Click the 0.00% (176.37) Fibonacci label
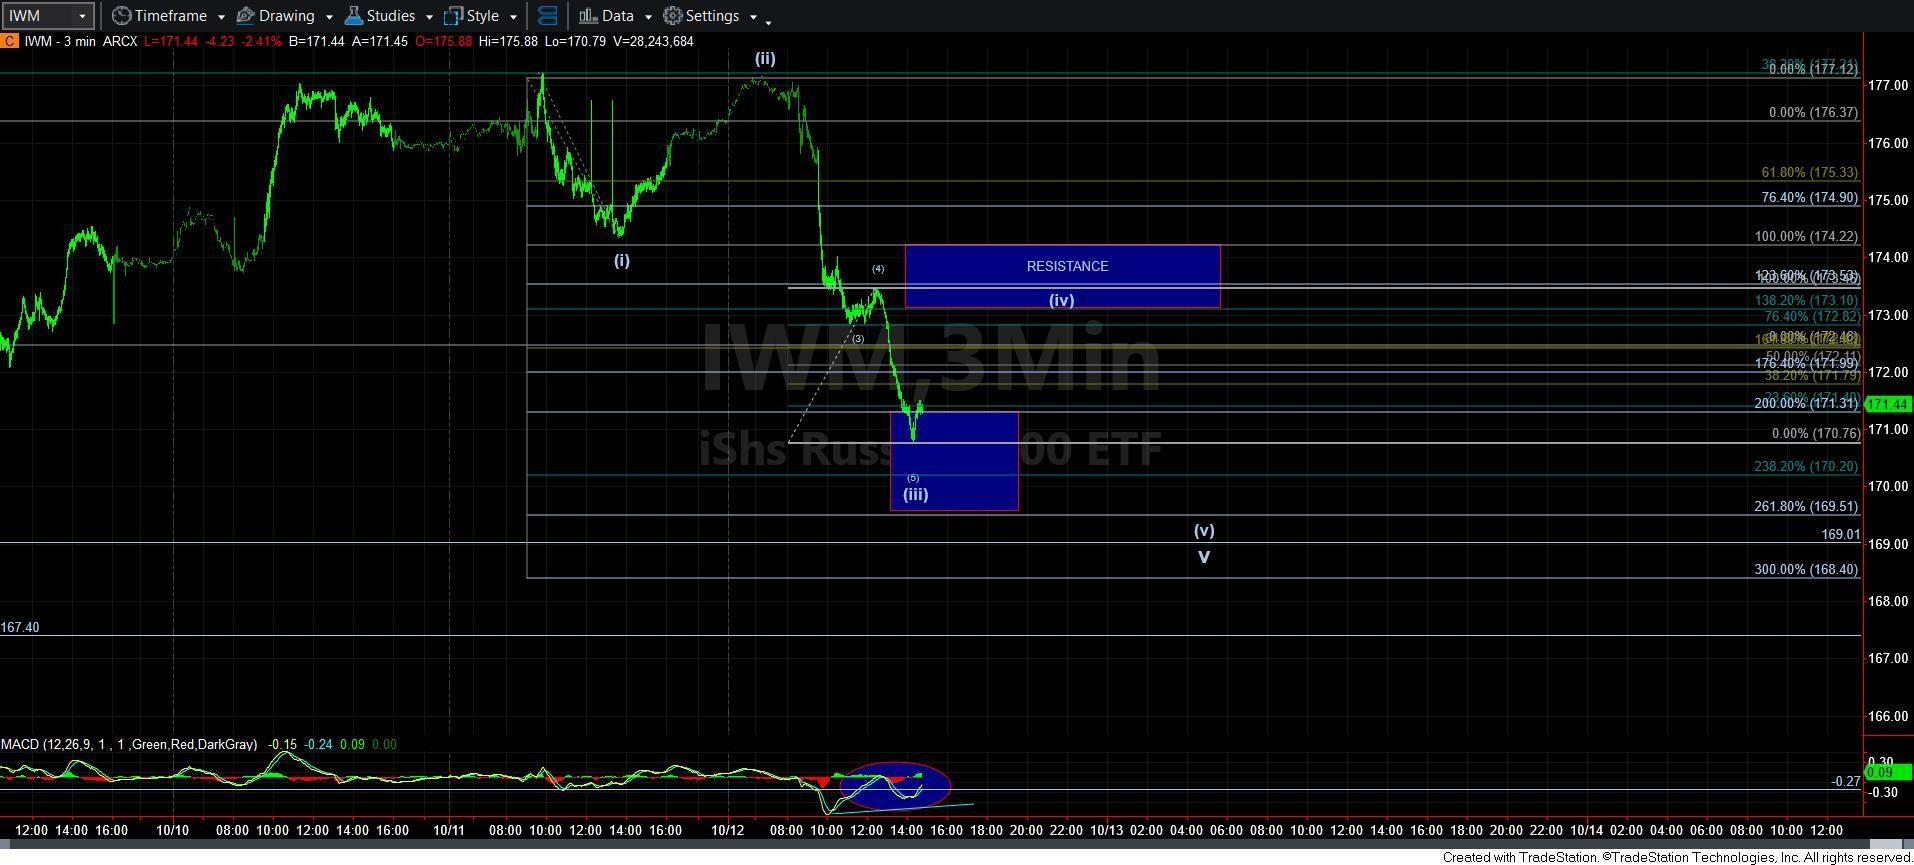This screenshot has width=1914, height=865. (x=1813, y=113)
